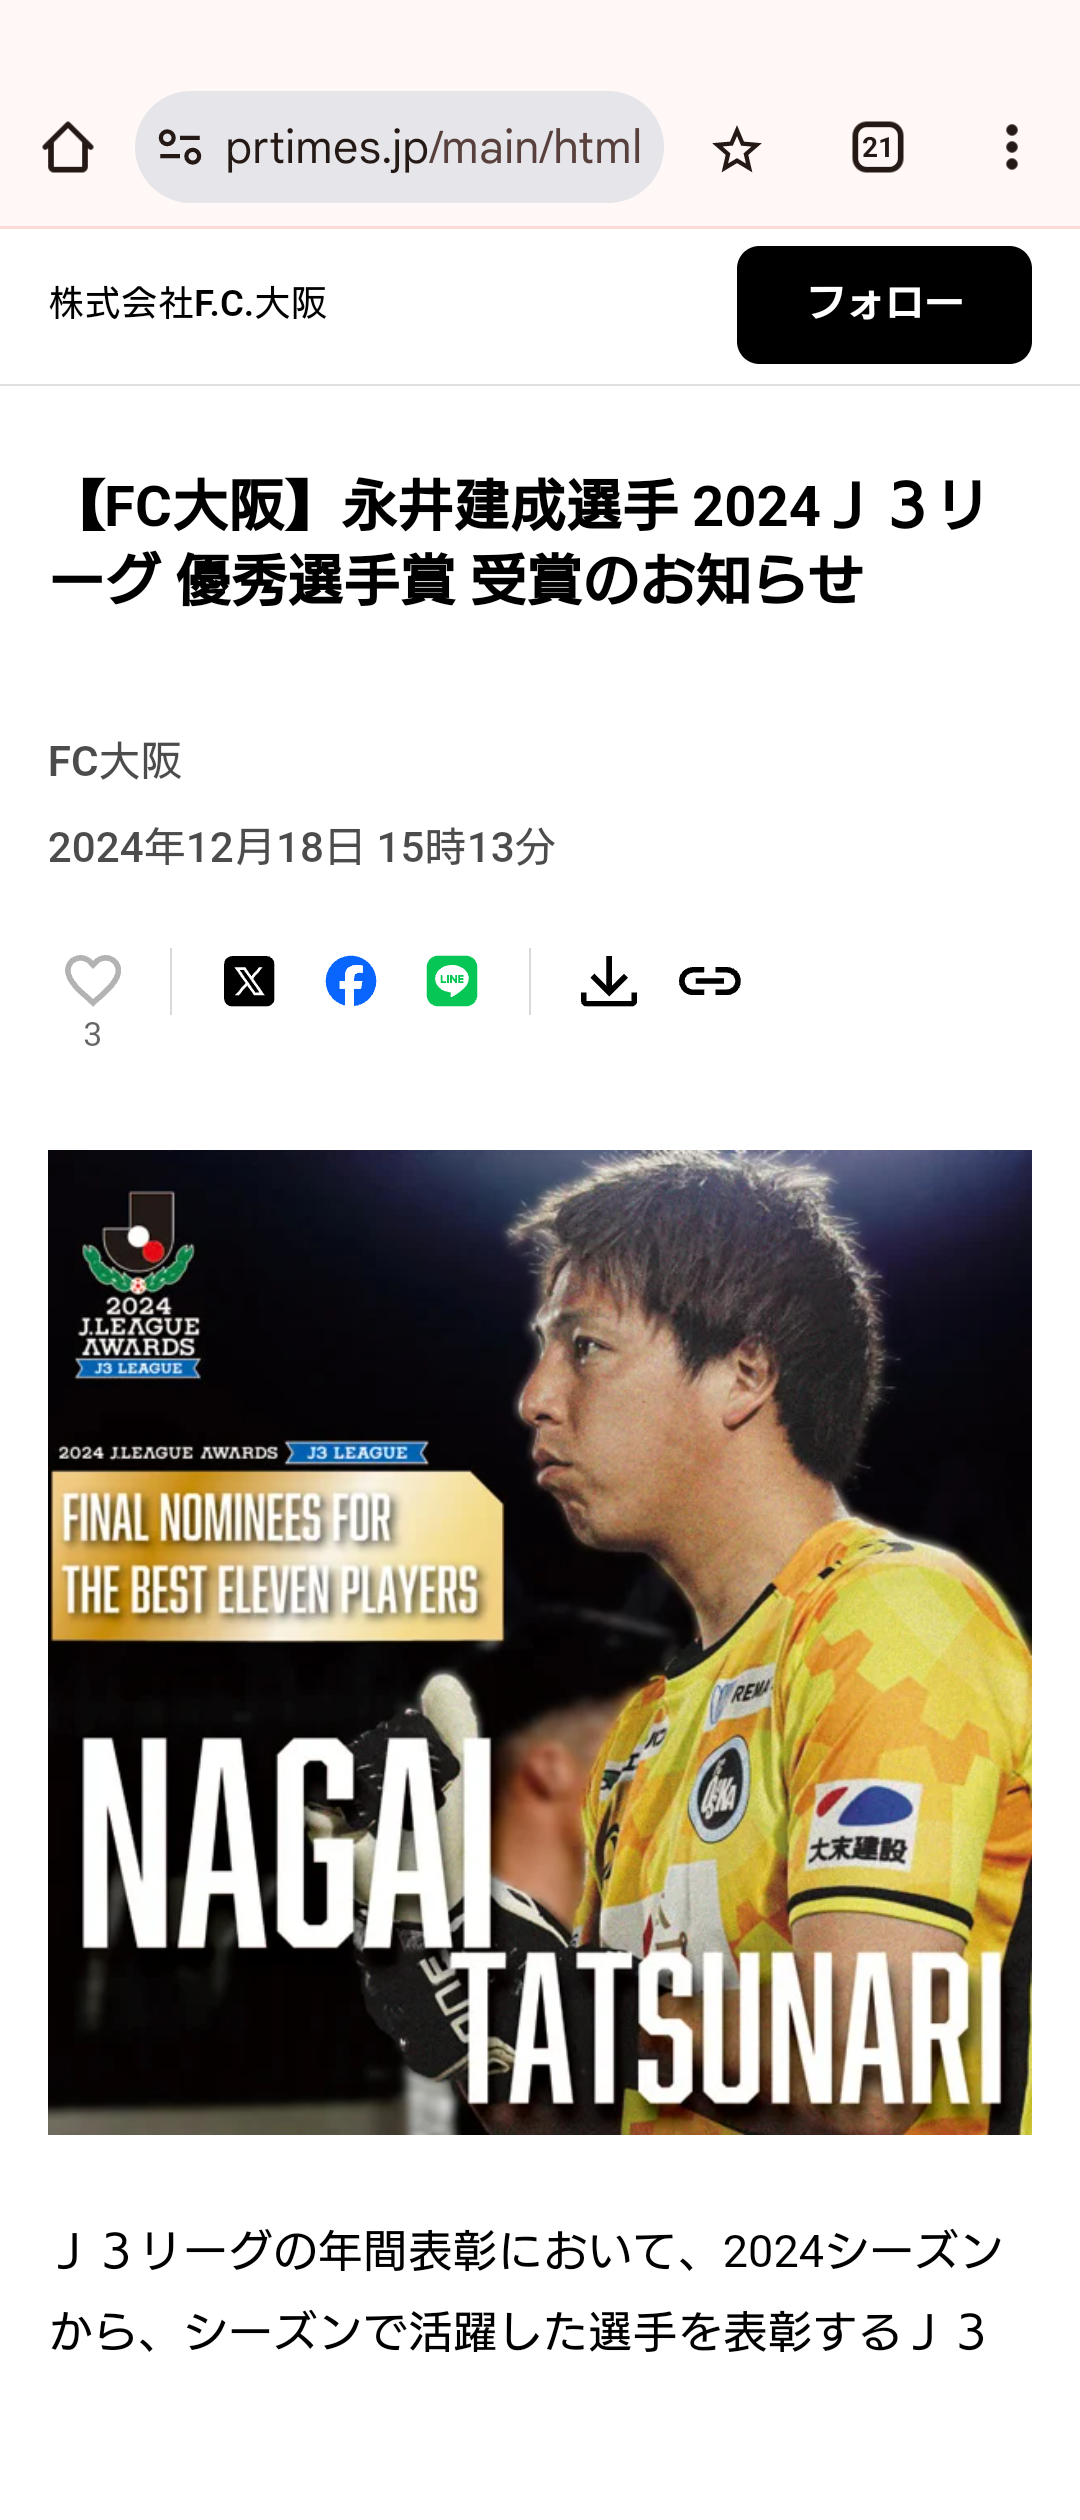Copy the article link with the chain icon
This screenshot has height=2520, width=1080.
(x=710, y=981)
